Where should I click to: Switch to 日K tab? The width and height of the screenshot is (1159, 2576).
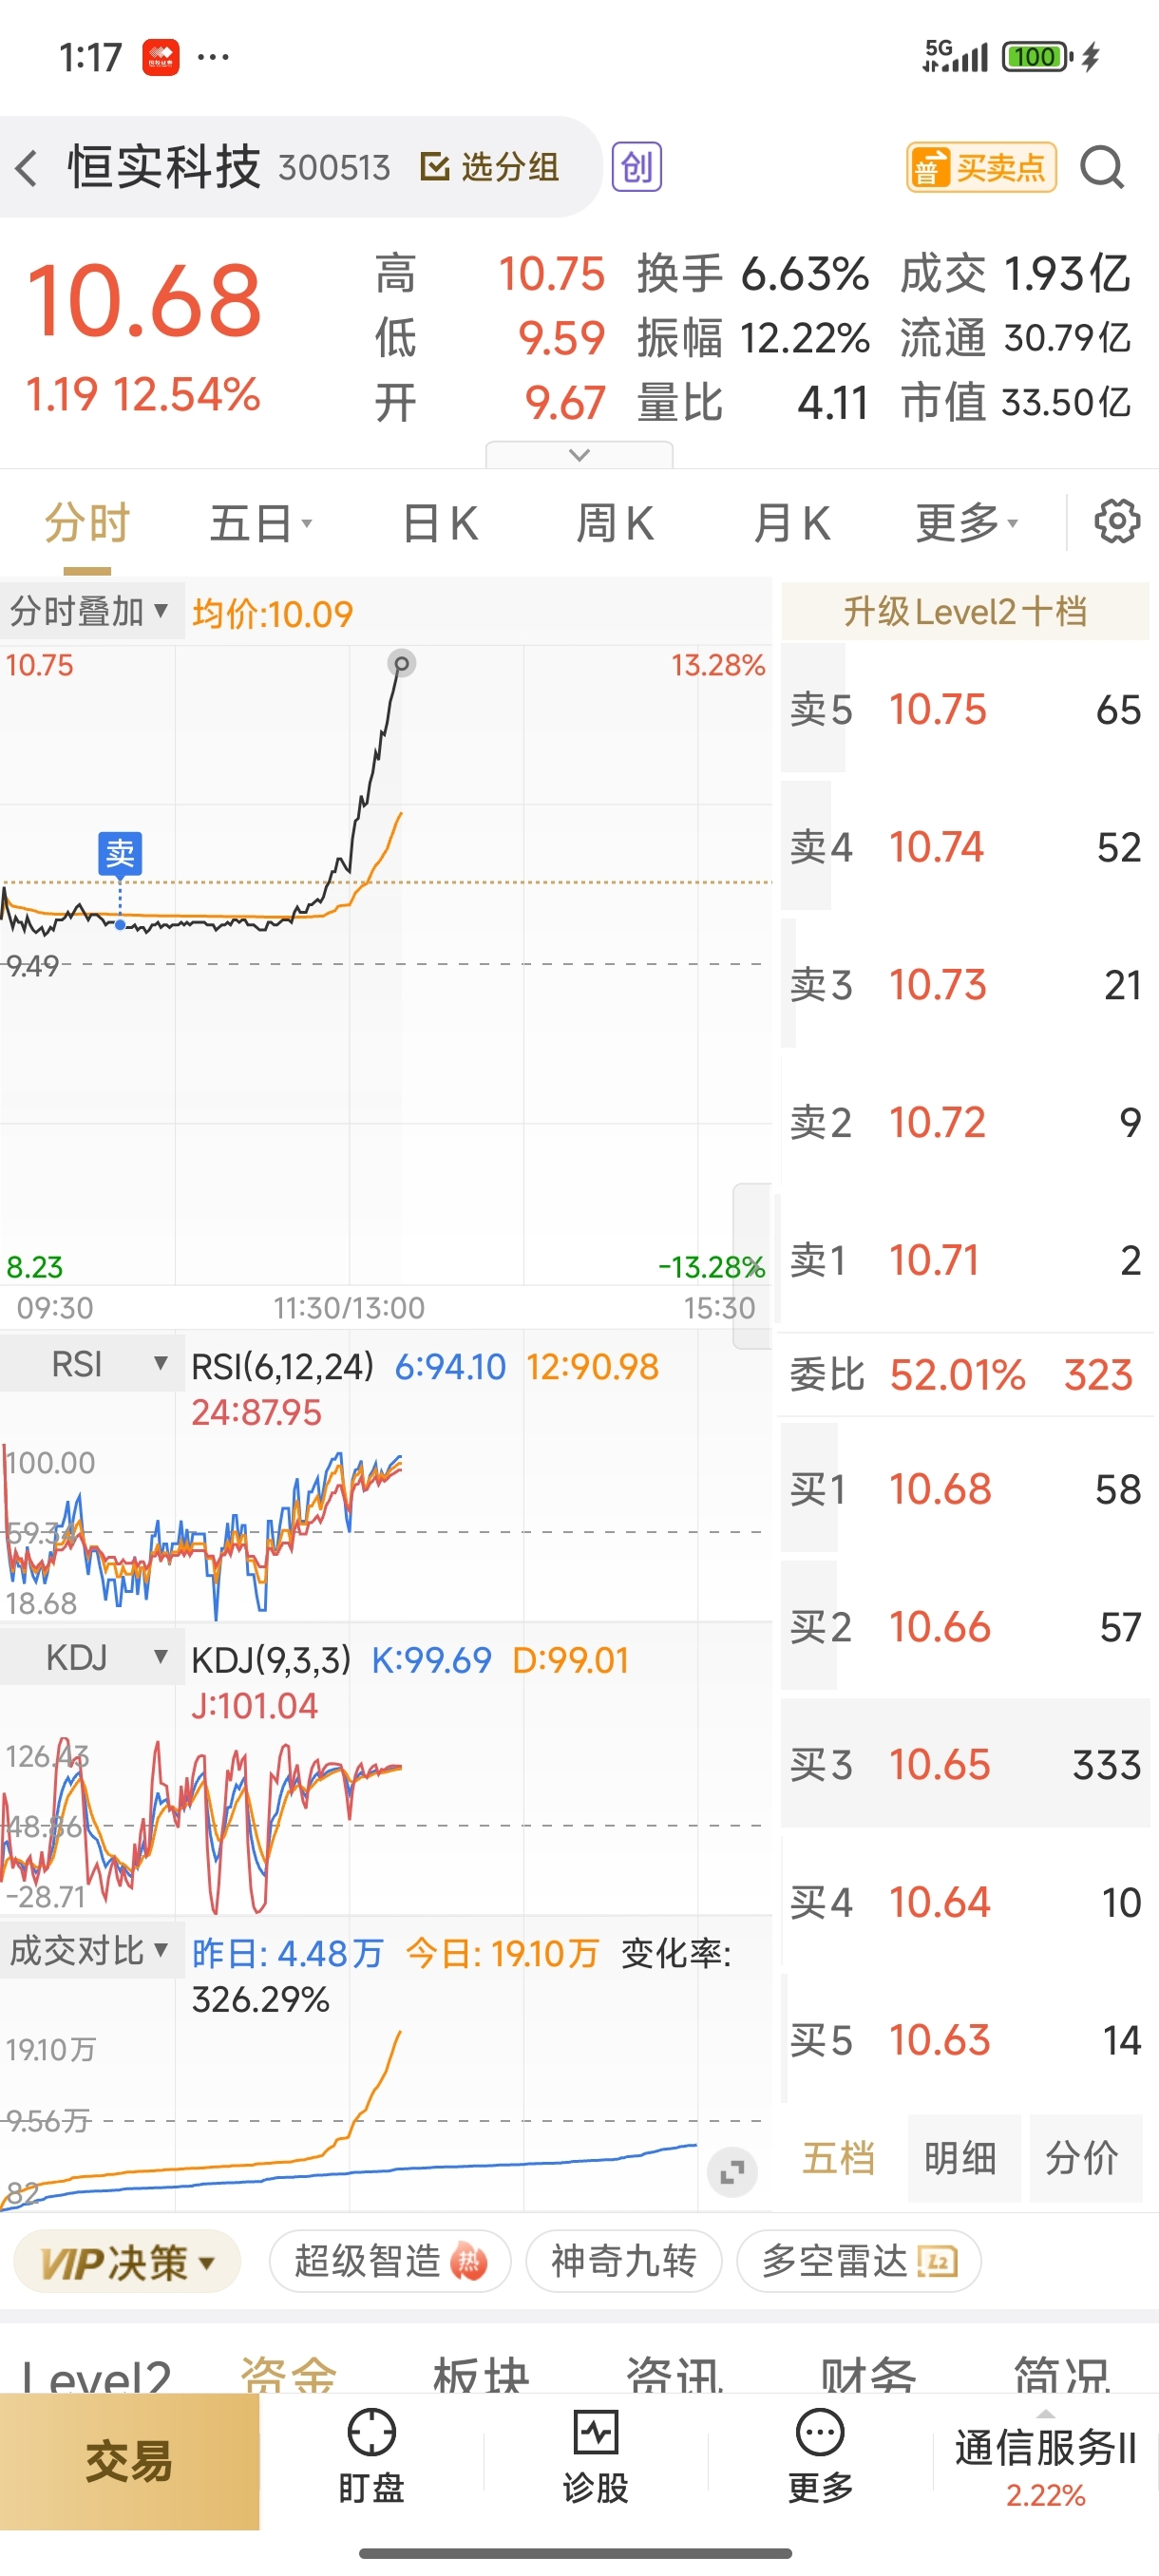pyautogui.click(x=440, y=523)
